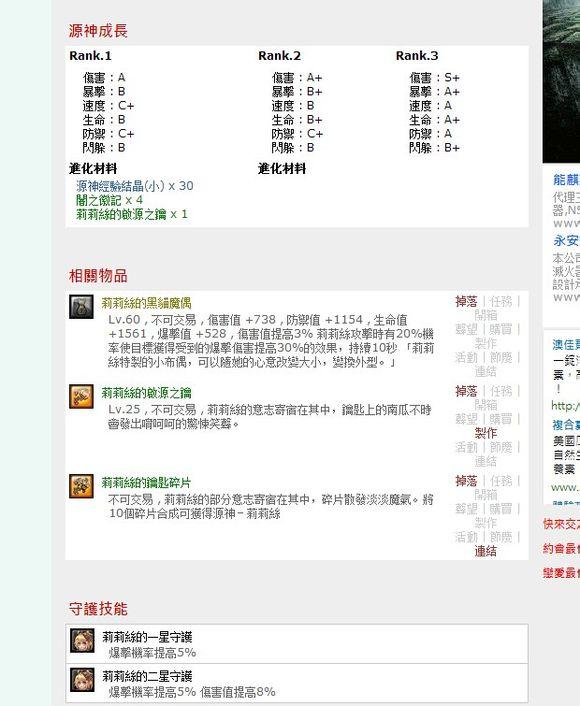This screenshot has height=706, width=580.
Task: Open 源神經驗結晶(小) x 30 material link
Action: pos(135,186)
